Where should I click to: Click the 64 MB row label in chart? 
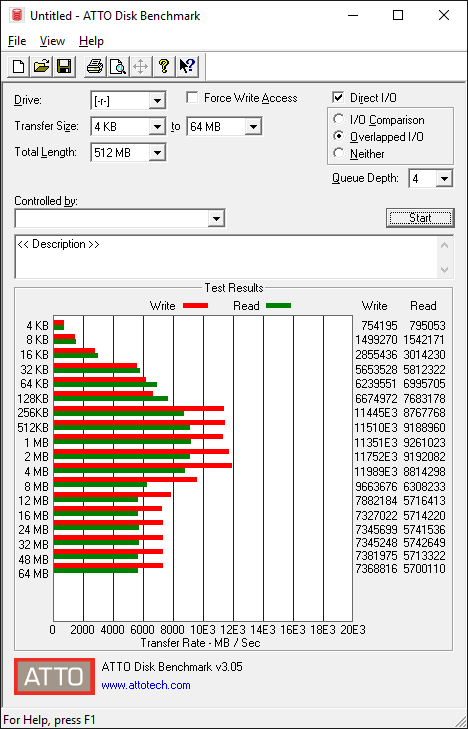33,574
